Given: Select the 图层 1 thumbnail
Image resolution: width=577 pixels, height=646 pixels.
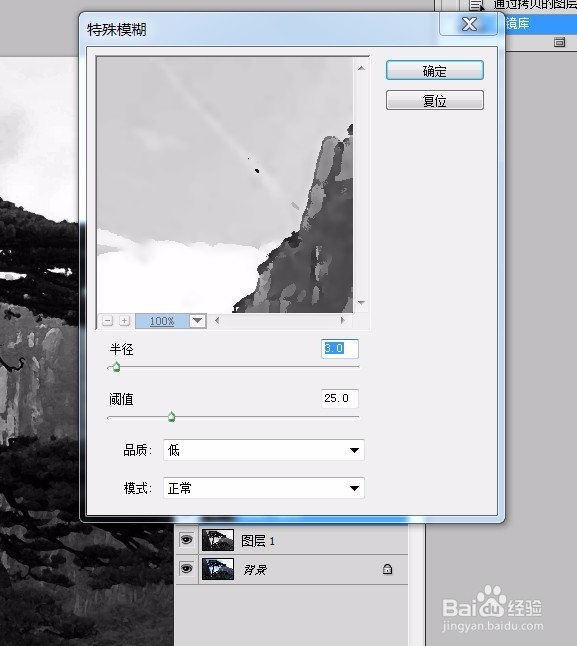Looking at the screenshot, I should (x=217, y=540).
